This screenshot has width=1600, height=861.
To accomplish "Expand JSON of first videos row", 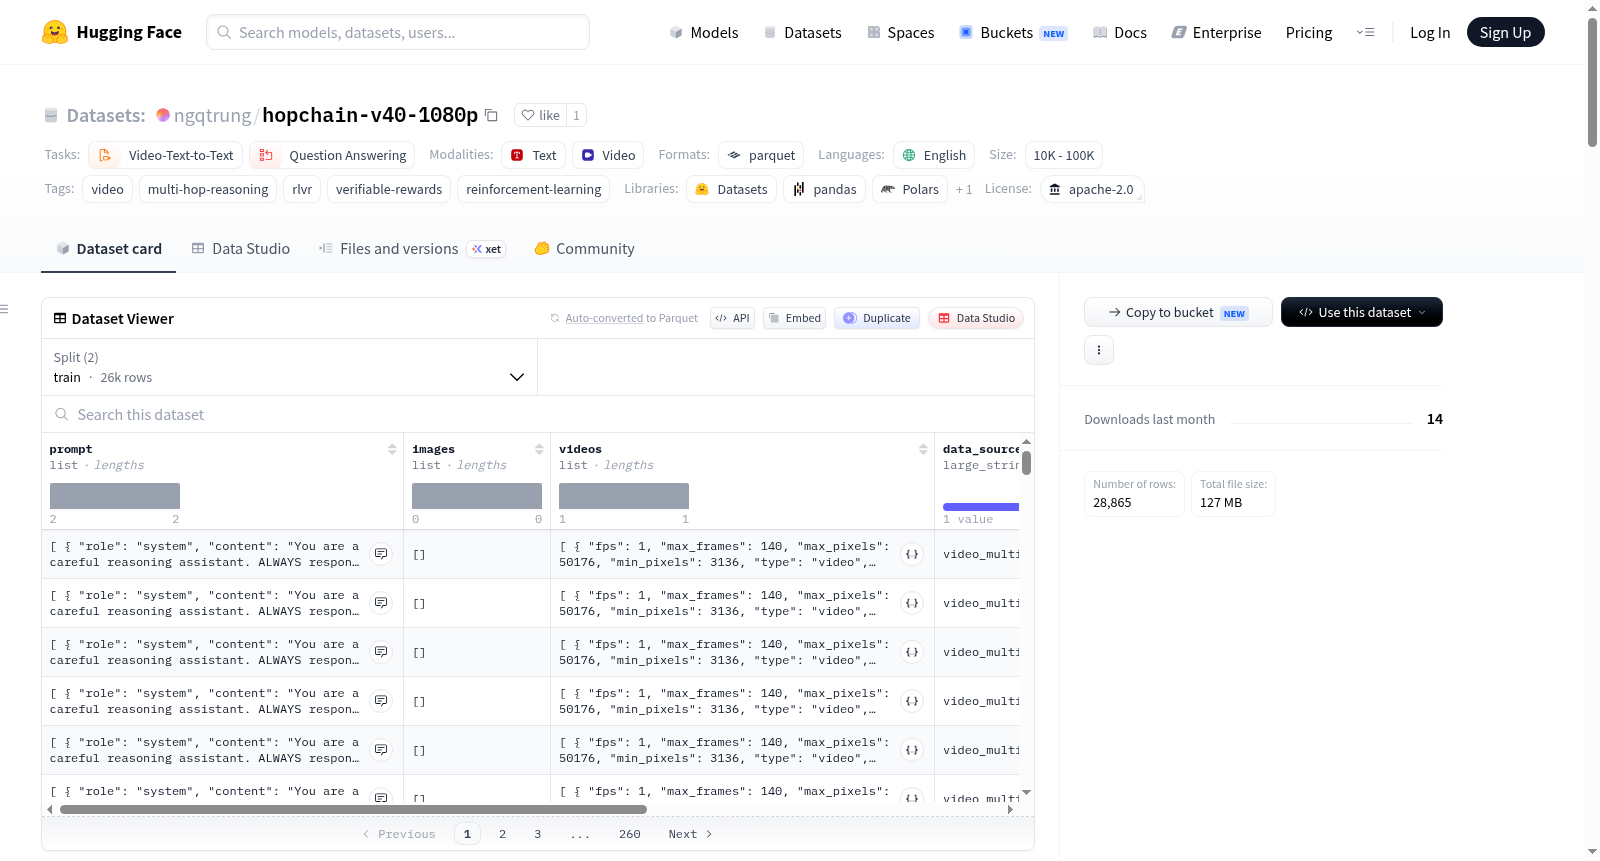I will [x=912, y=554].
